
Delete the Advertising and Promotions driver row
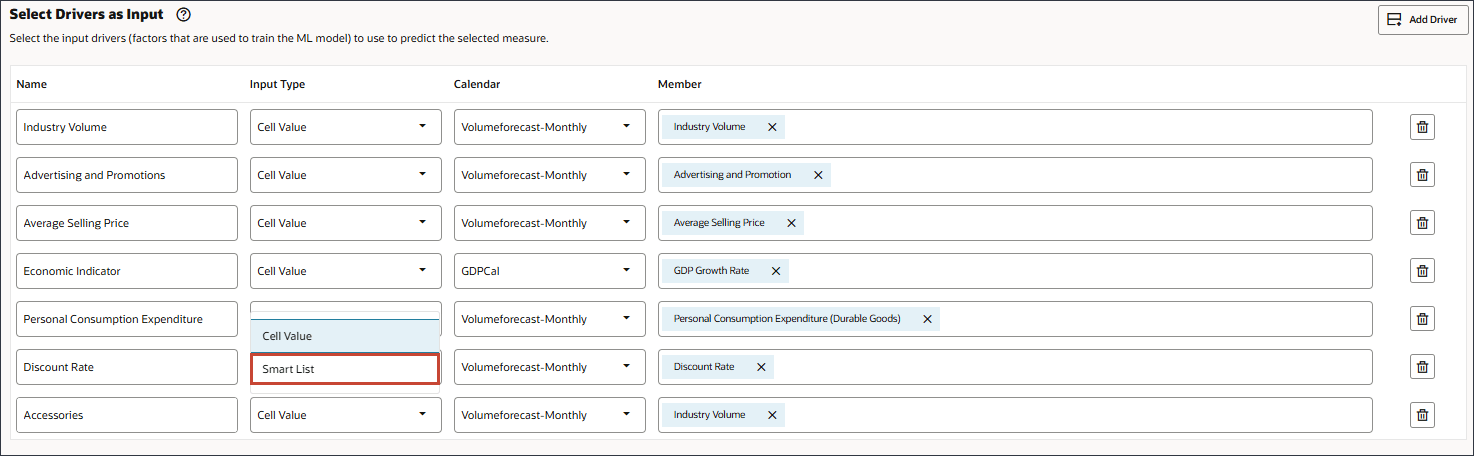tap(1422, 175)
